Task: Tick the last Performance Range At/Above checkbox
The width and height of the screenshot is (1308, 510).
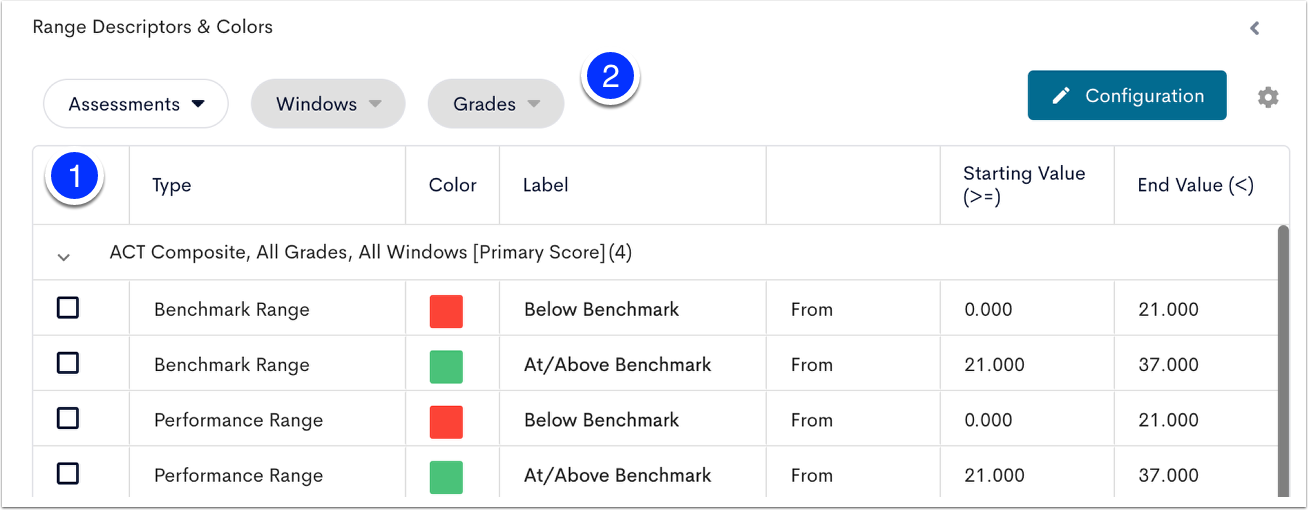Action: click(68, 473)
